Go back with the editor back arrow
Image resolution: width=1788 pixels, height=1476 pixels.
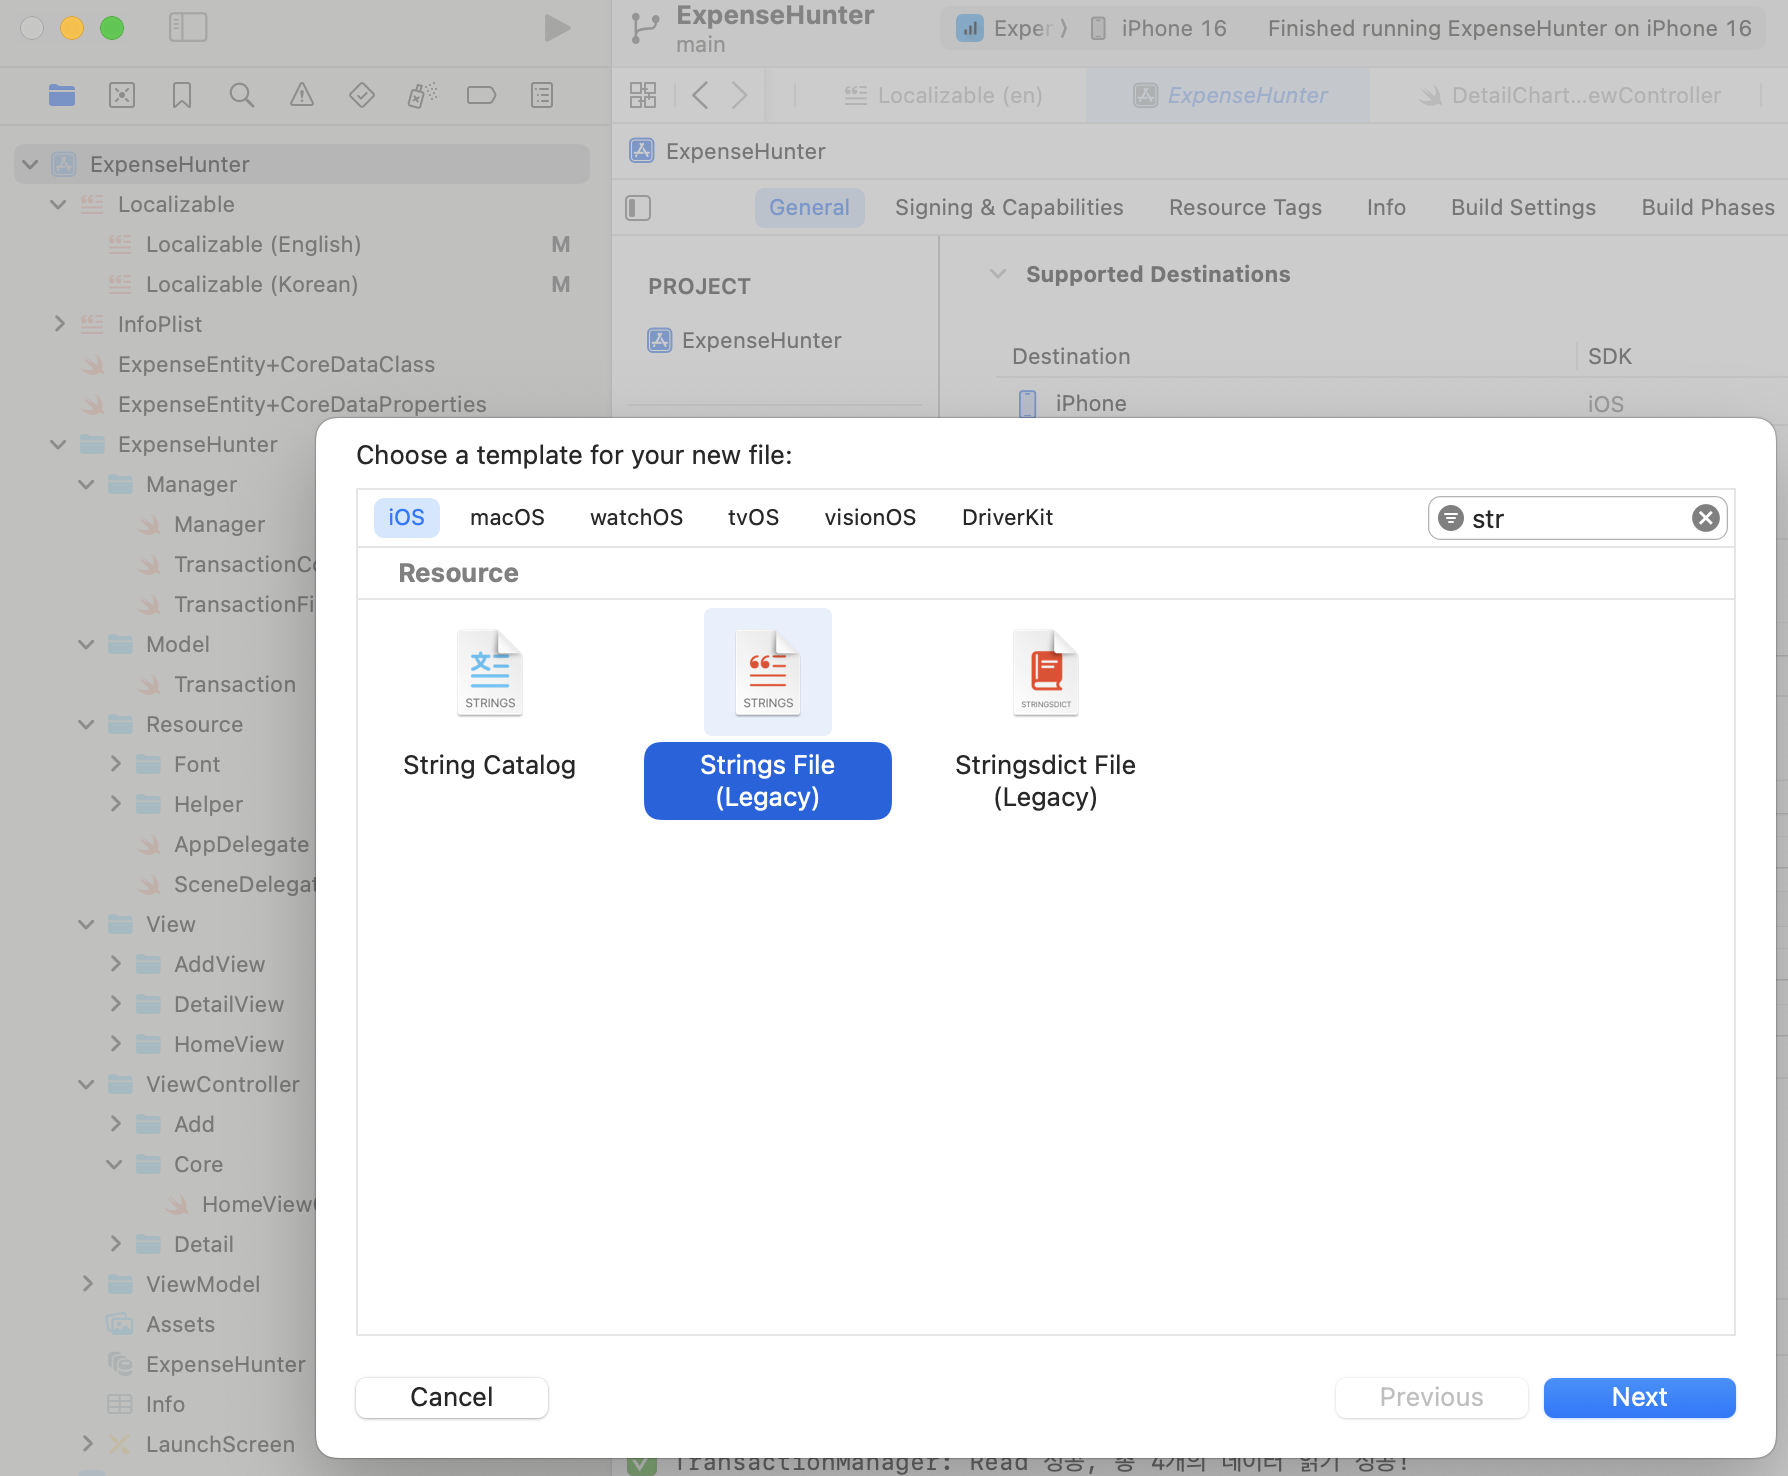click(700, 95)
